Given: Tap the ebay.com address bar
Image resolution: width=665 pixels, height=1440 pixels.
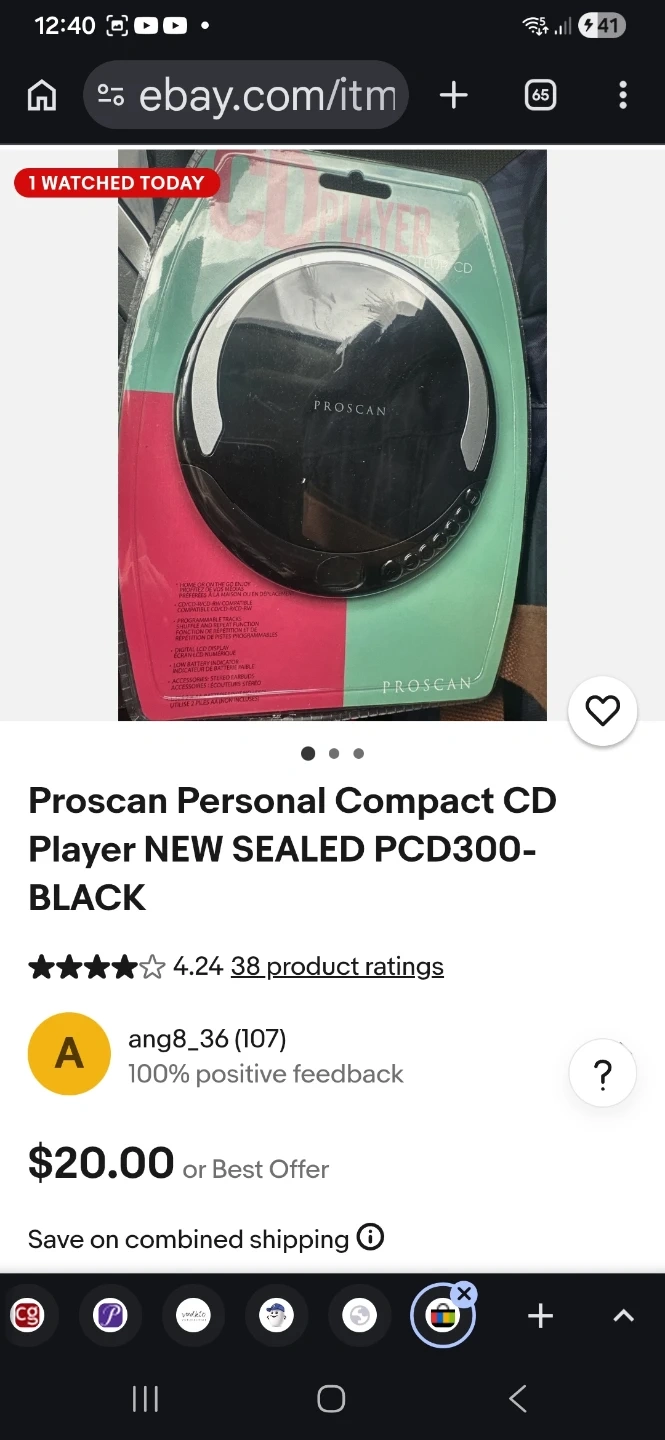Looking at the screenshot, I should (x=246, y=95).
